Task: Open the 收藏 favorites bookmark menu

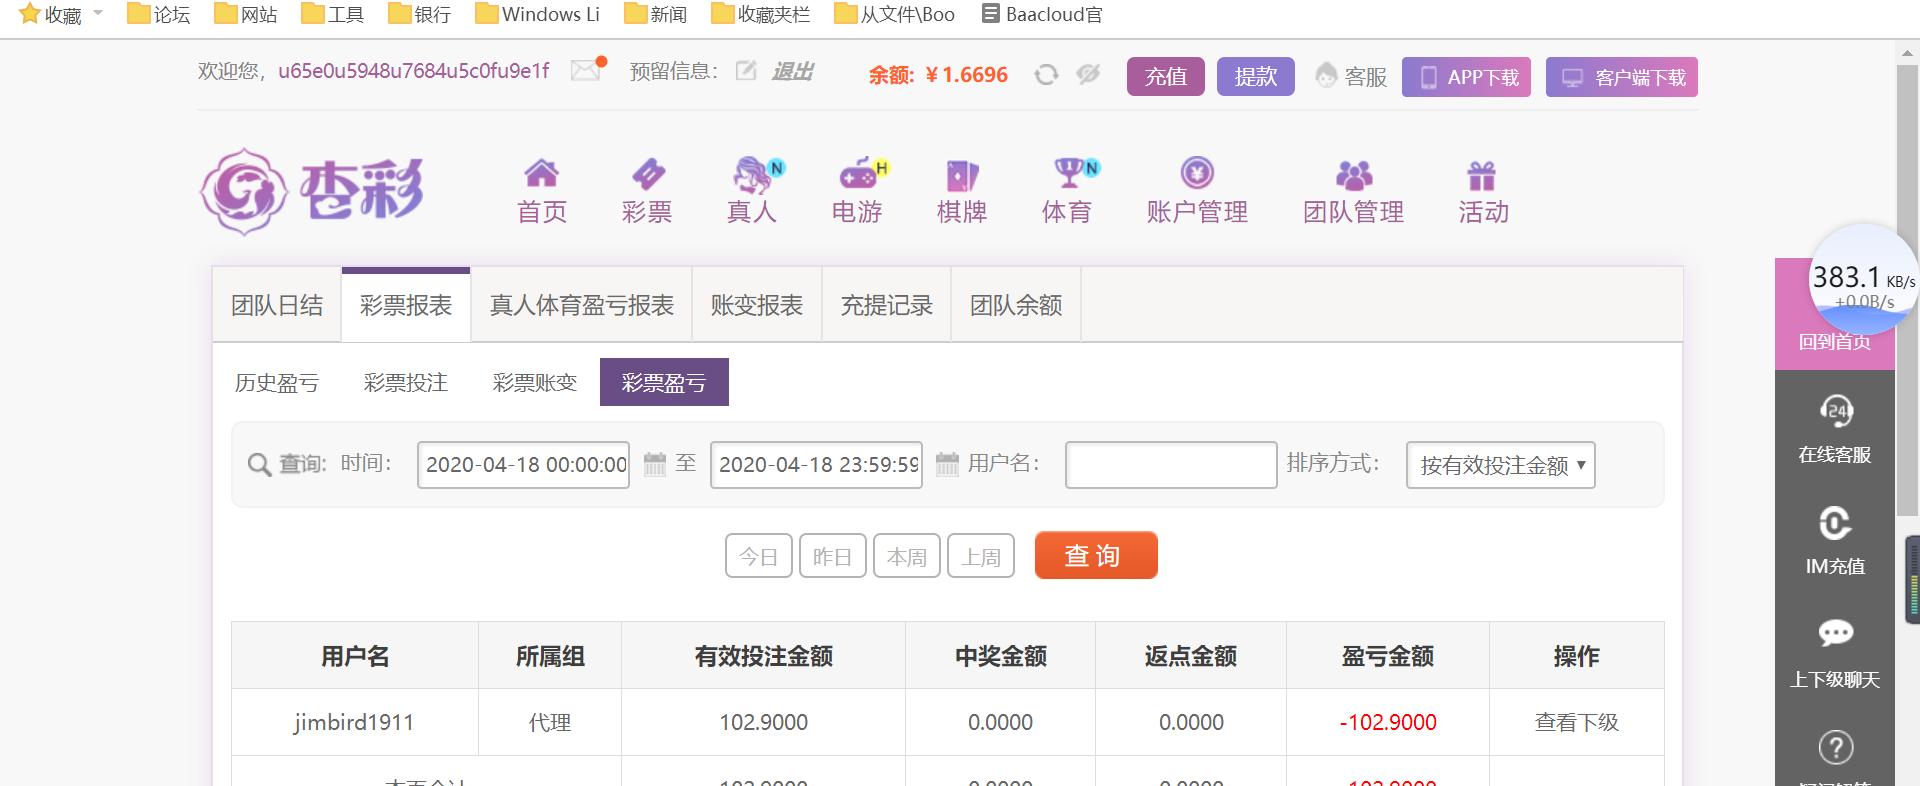Action: click(61, 15)
